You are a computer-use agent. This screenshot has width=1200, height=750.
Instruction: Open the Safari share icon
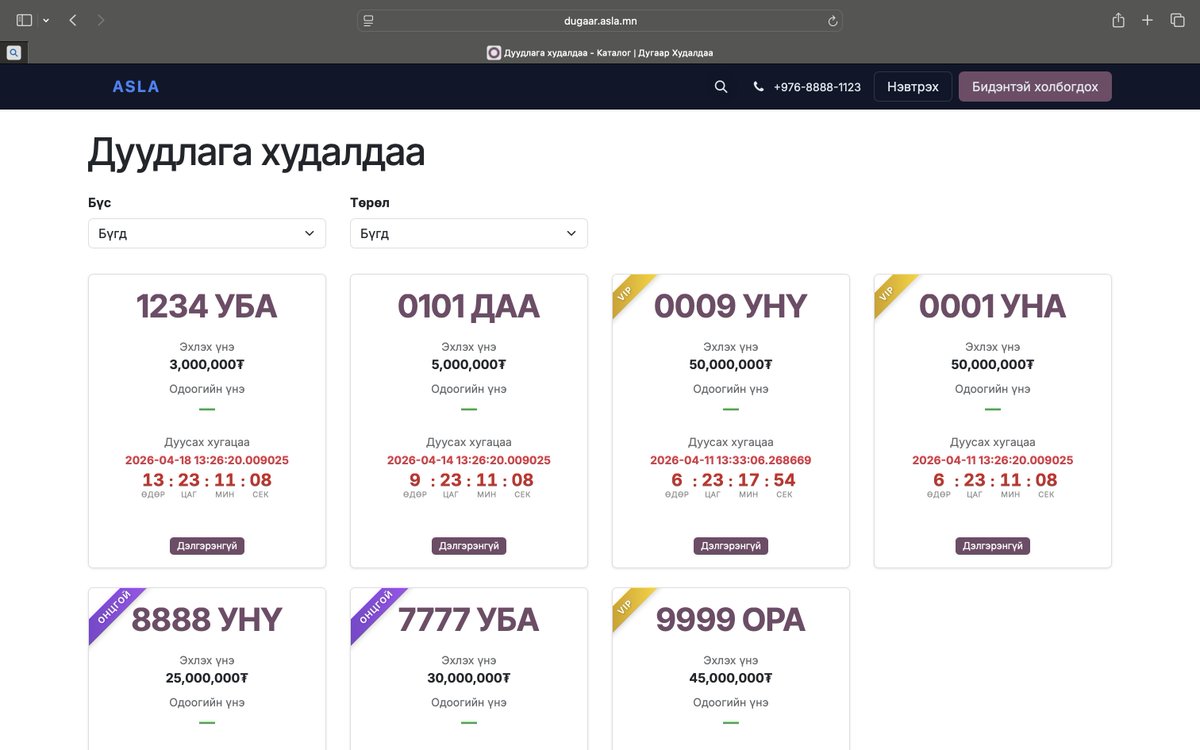pyautogui.click(x=1119, y=20)
